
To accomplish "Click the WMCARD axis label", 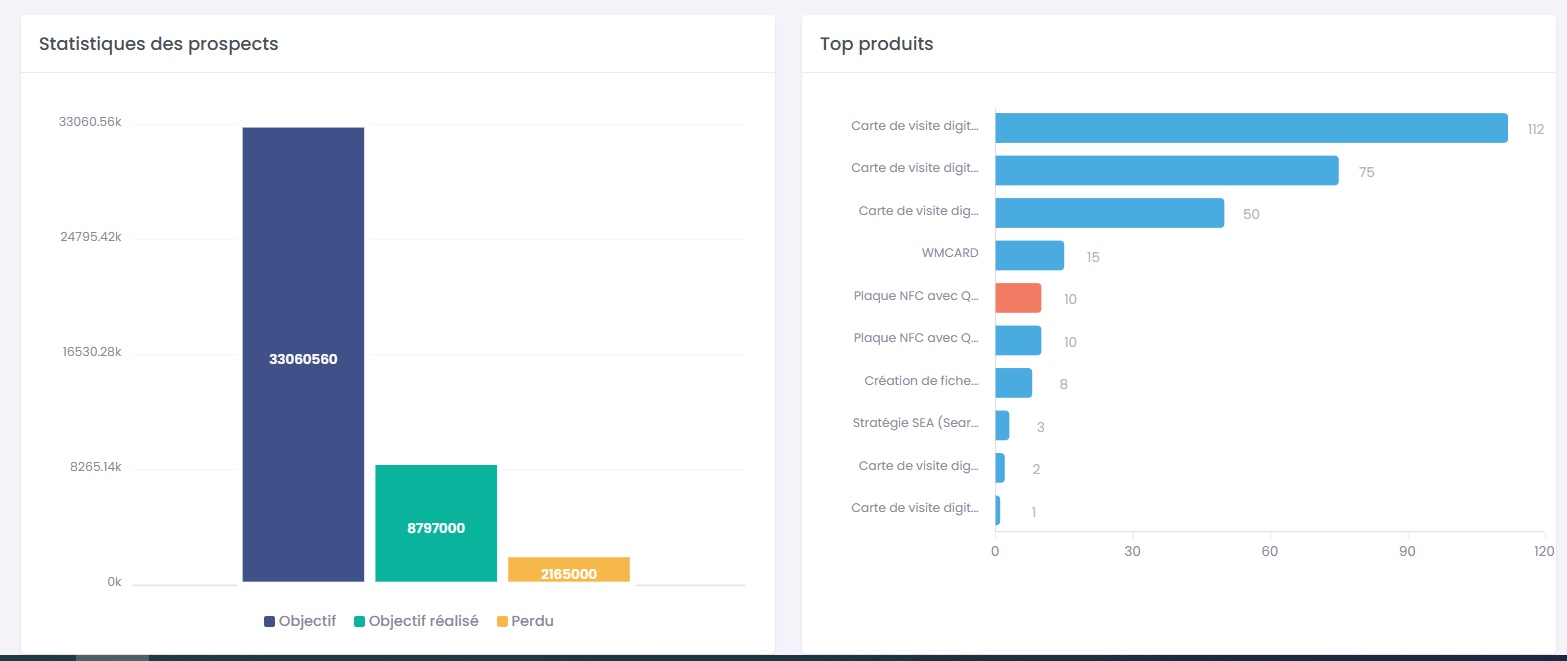I will pyautogui.click(x=950, y=253).
